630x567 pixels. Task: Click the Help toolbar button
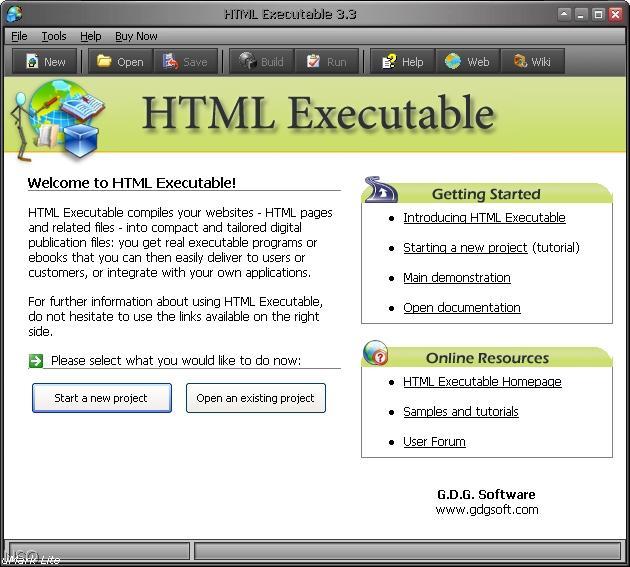(403, 62)
